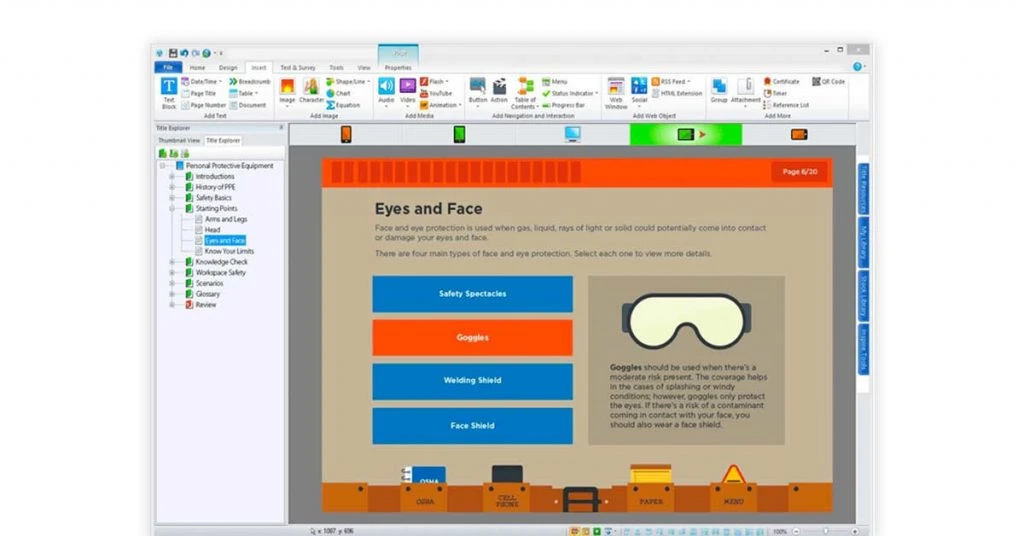Insert a Timer object

point(775,93)
